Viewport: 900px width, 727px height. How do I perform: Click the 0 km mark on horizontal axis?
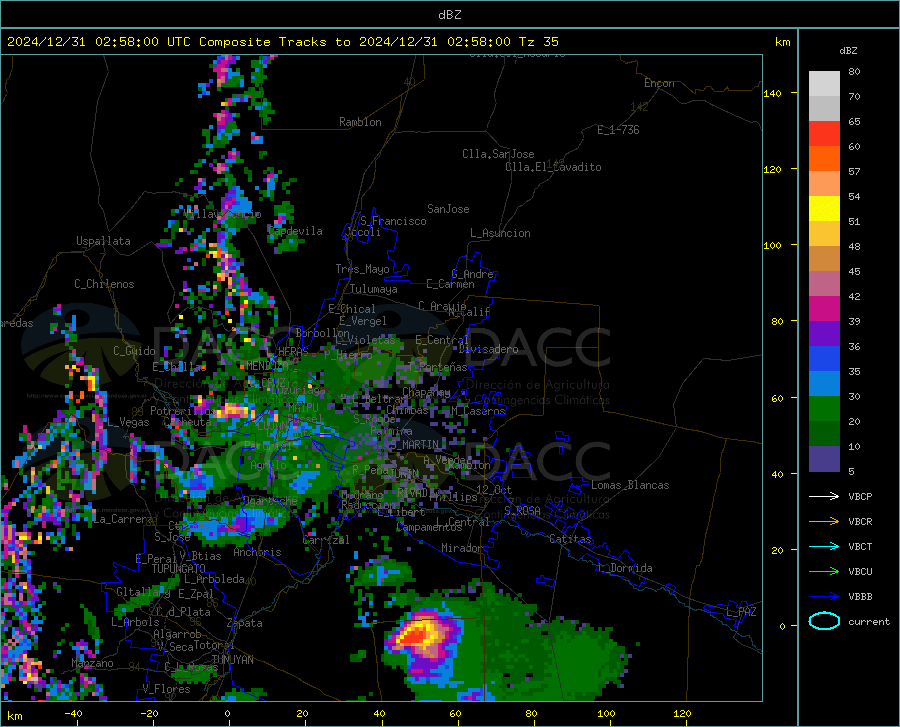tap(228, 713)
